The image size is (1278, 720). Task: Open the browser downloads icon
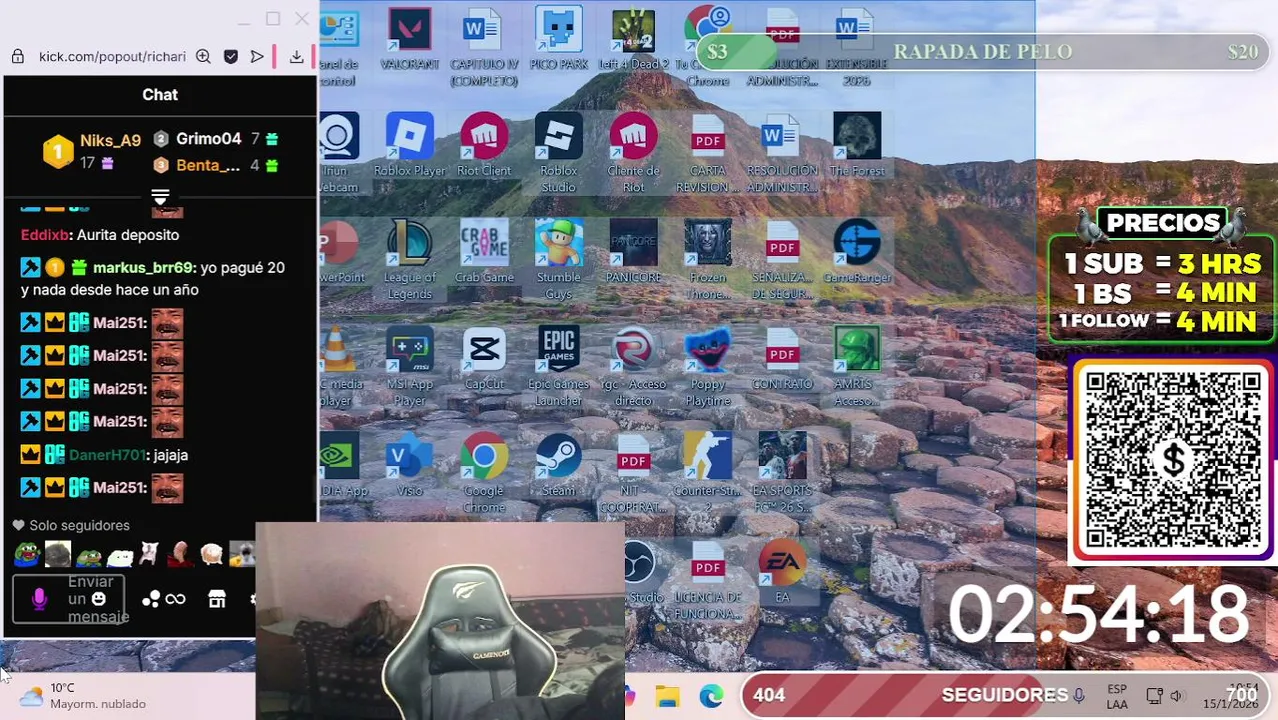(296, 56)
